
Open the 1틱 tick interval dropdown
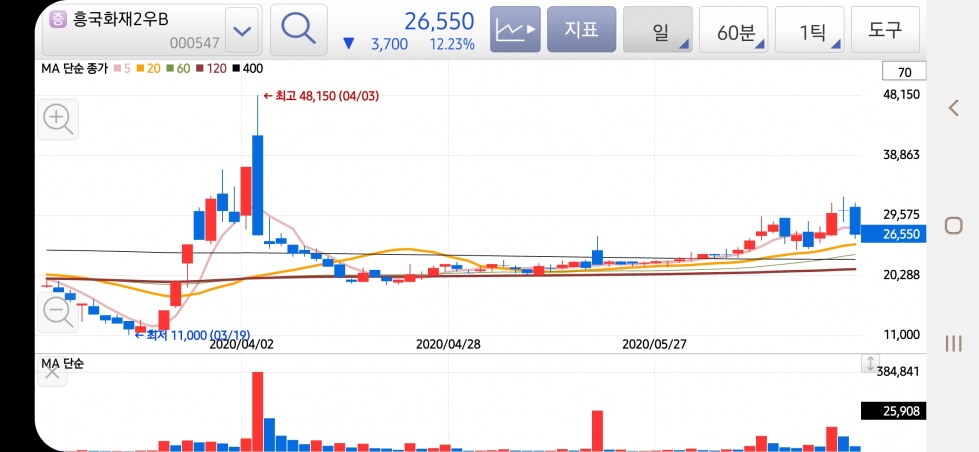[x=810, y=29]
